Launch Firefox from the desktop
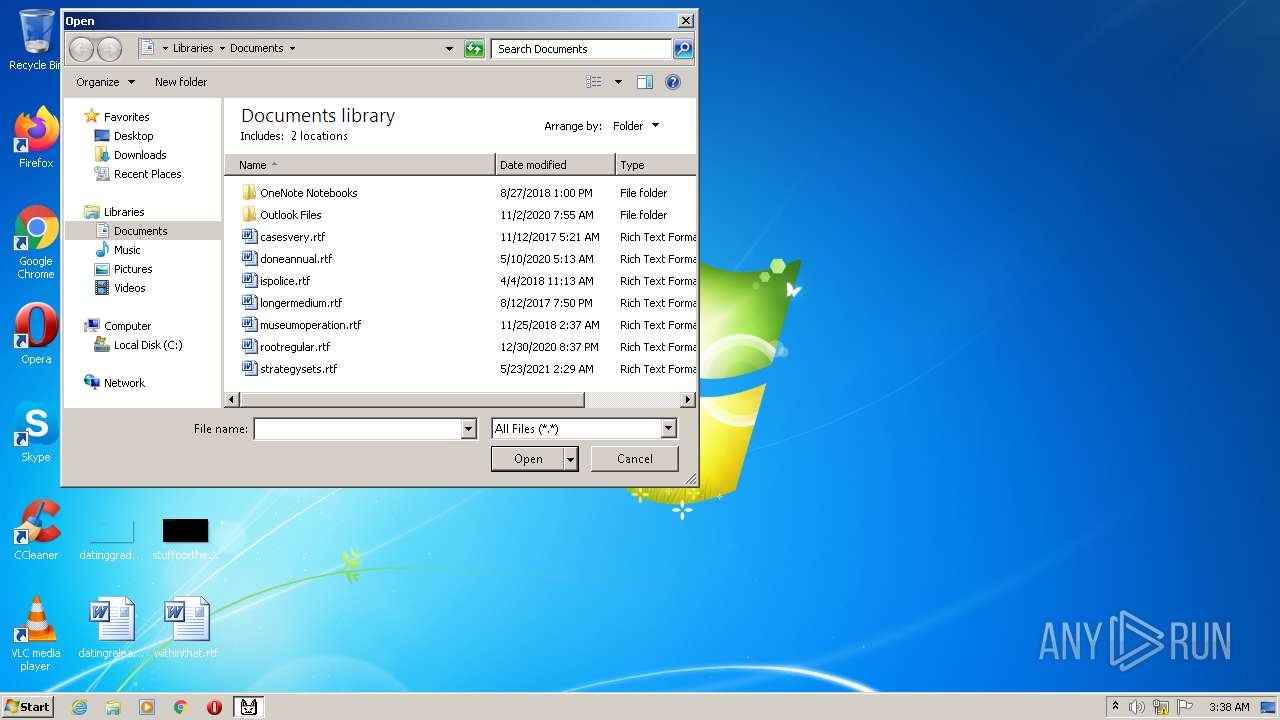Screen dimensions: 1280x720 [36, 138]
